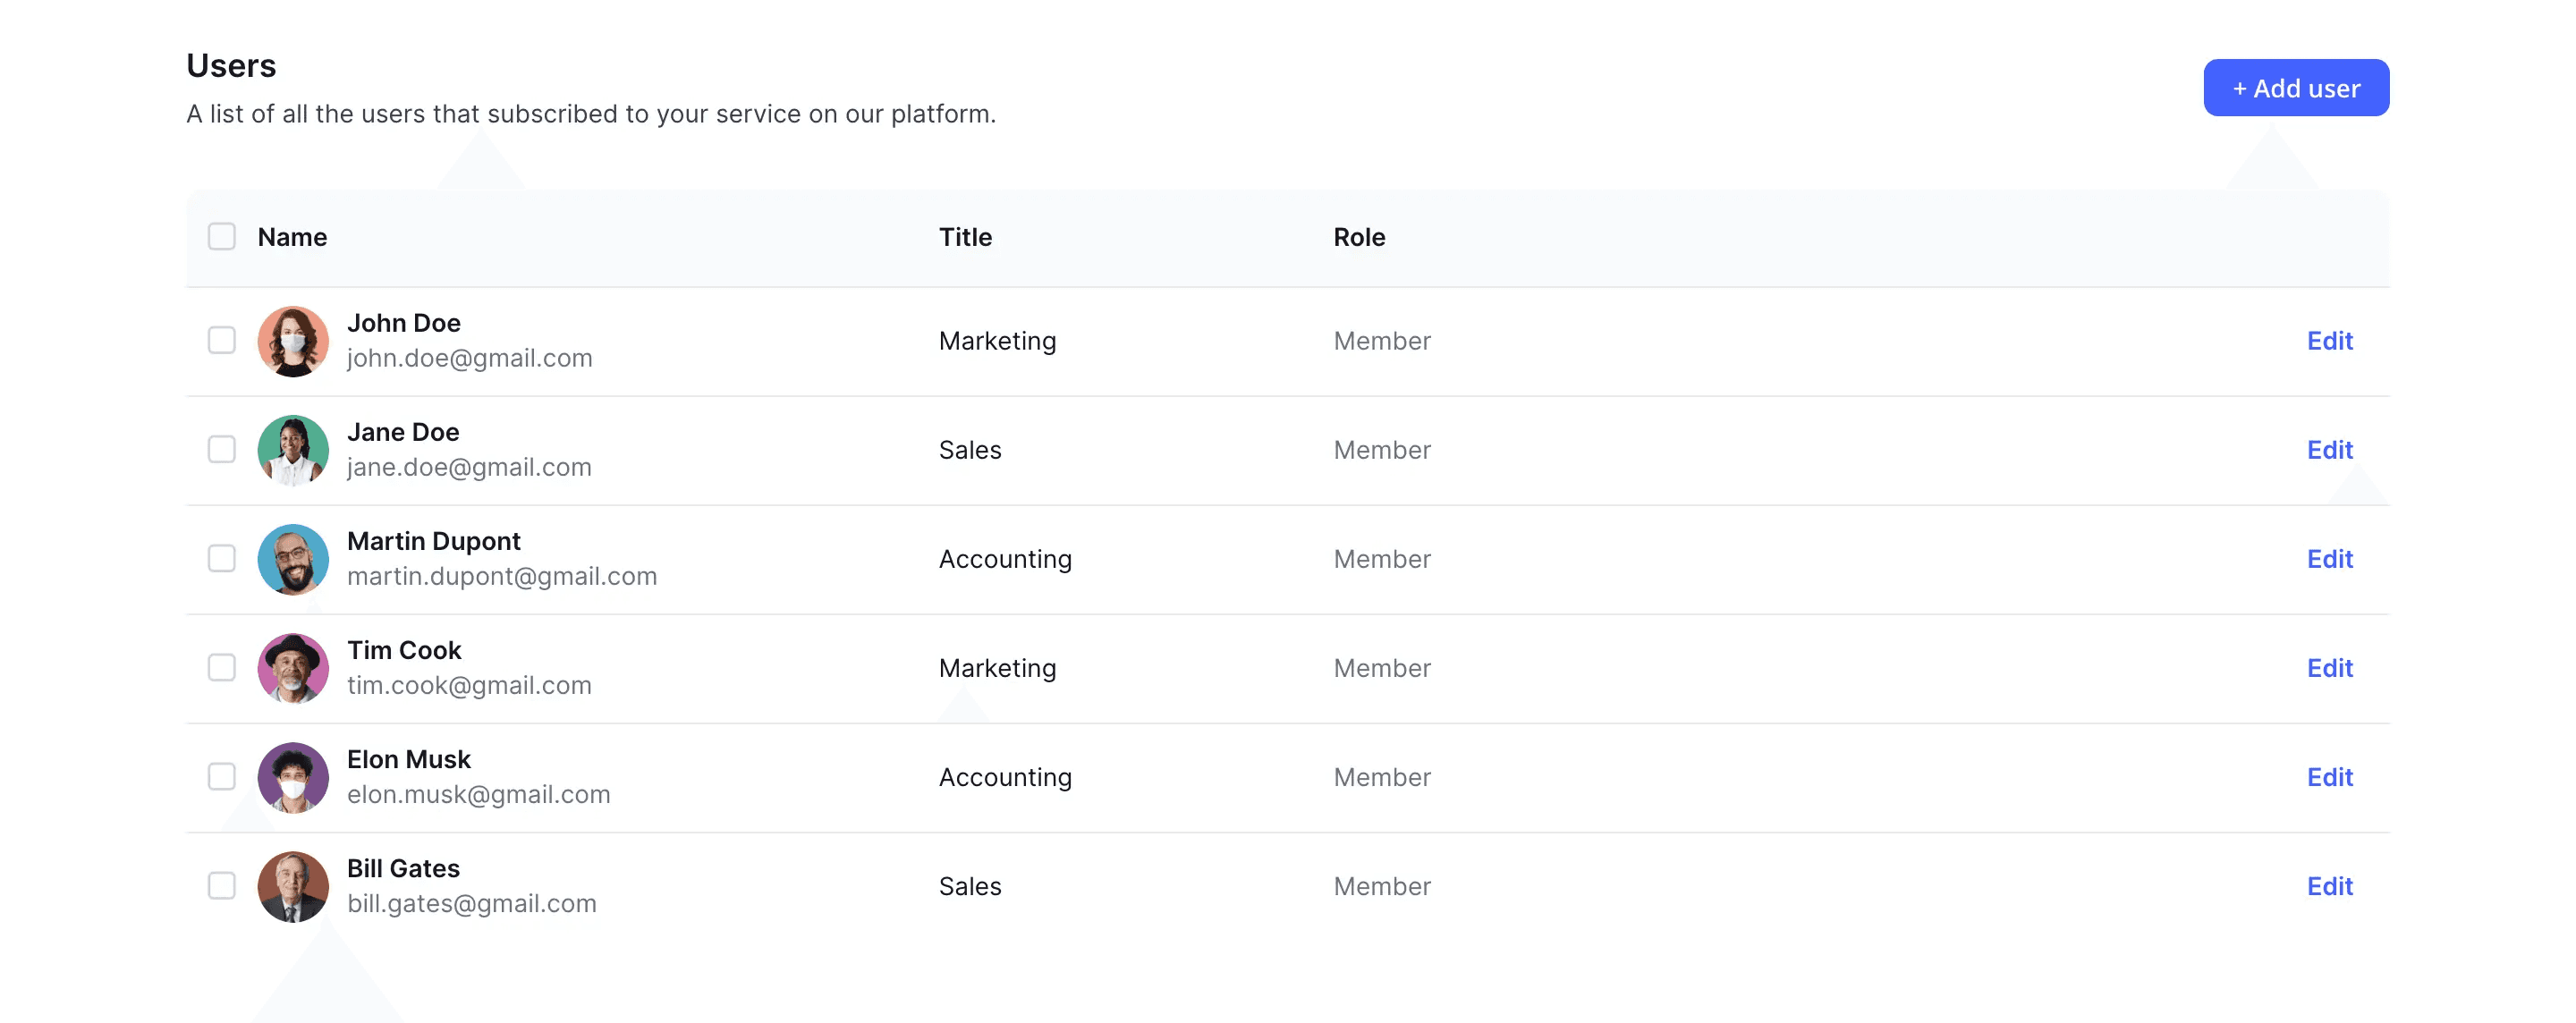Click Edit on Martin Dupont's row

2330,559
